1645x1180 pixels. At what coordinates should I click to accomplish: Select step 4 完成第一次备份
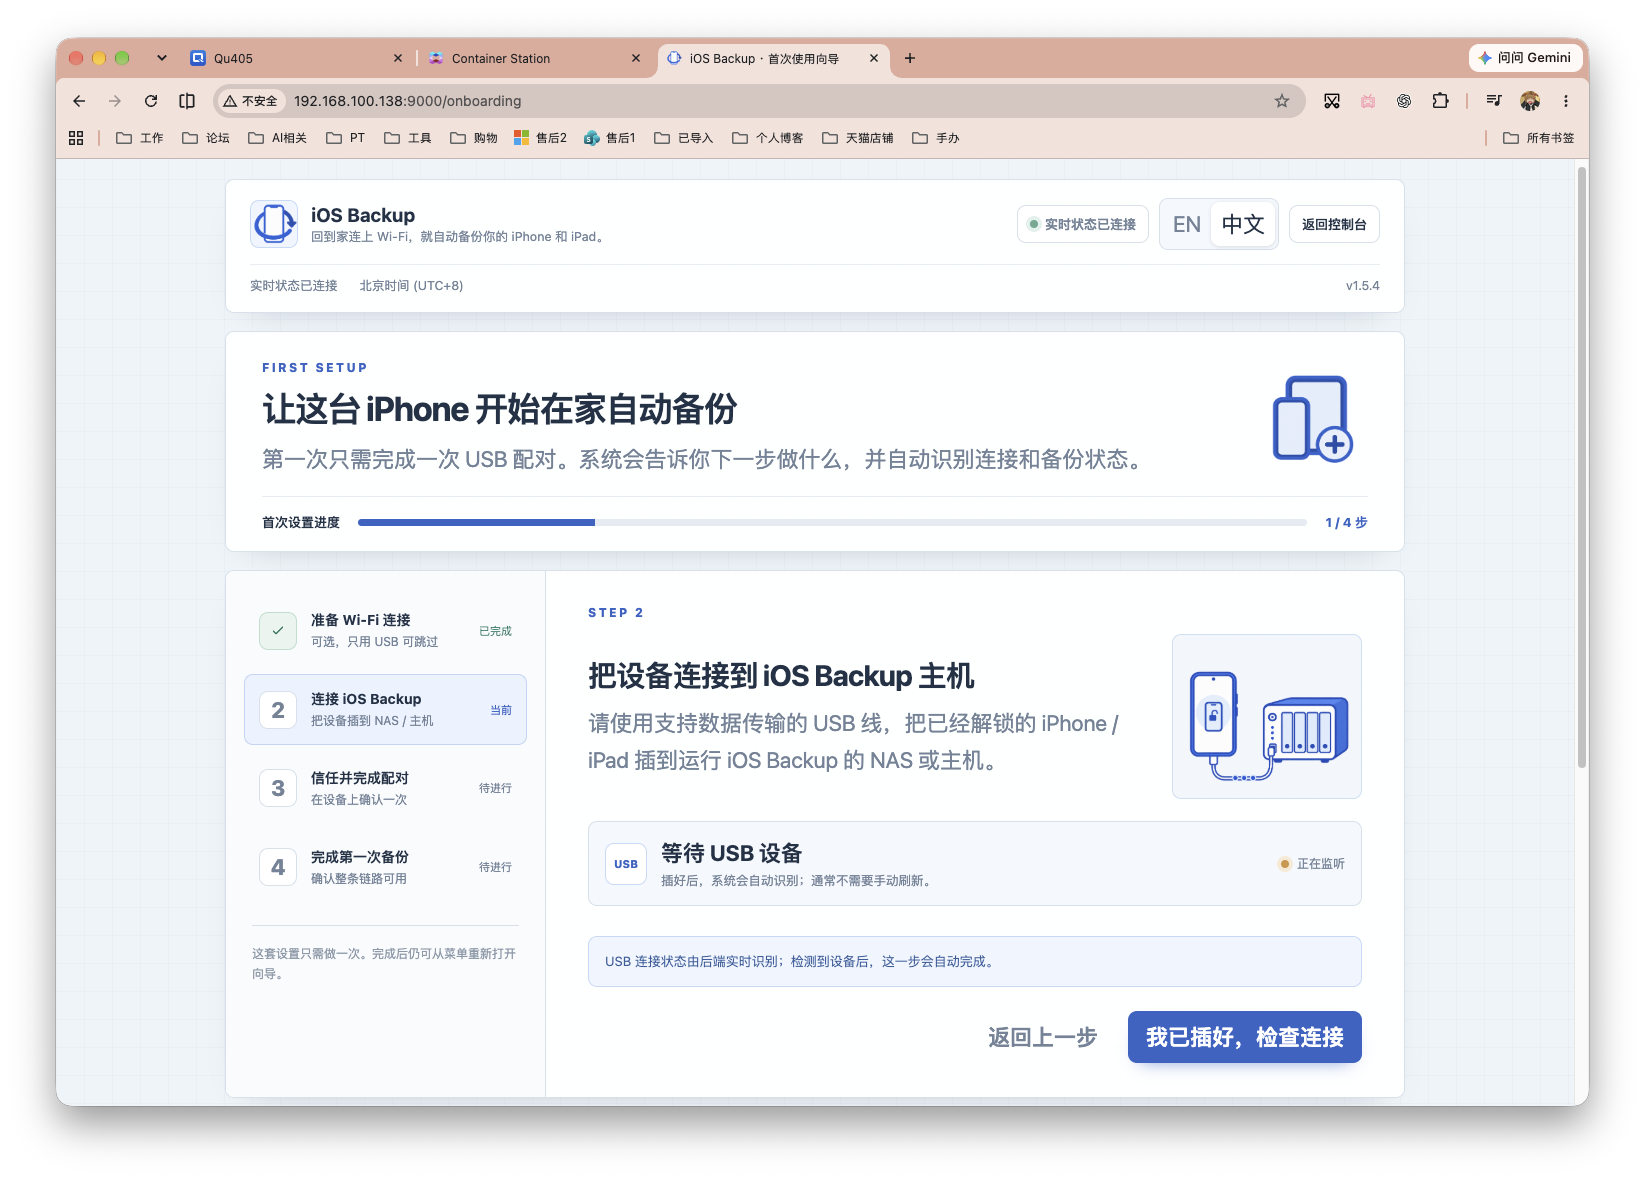(385, 867)
